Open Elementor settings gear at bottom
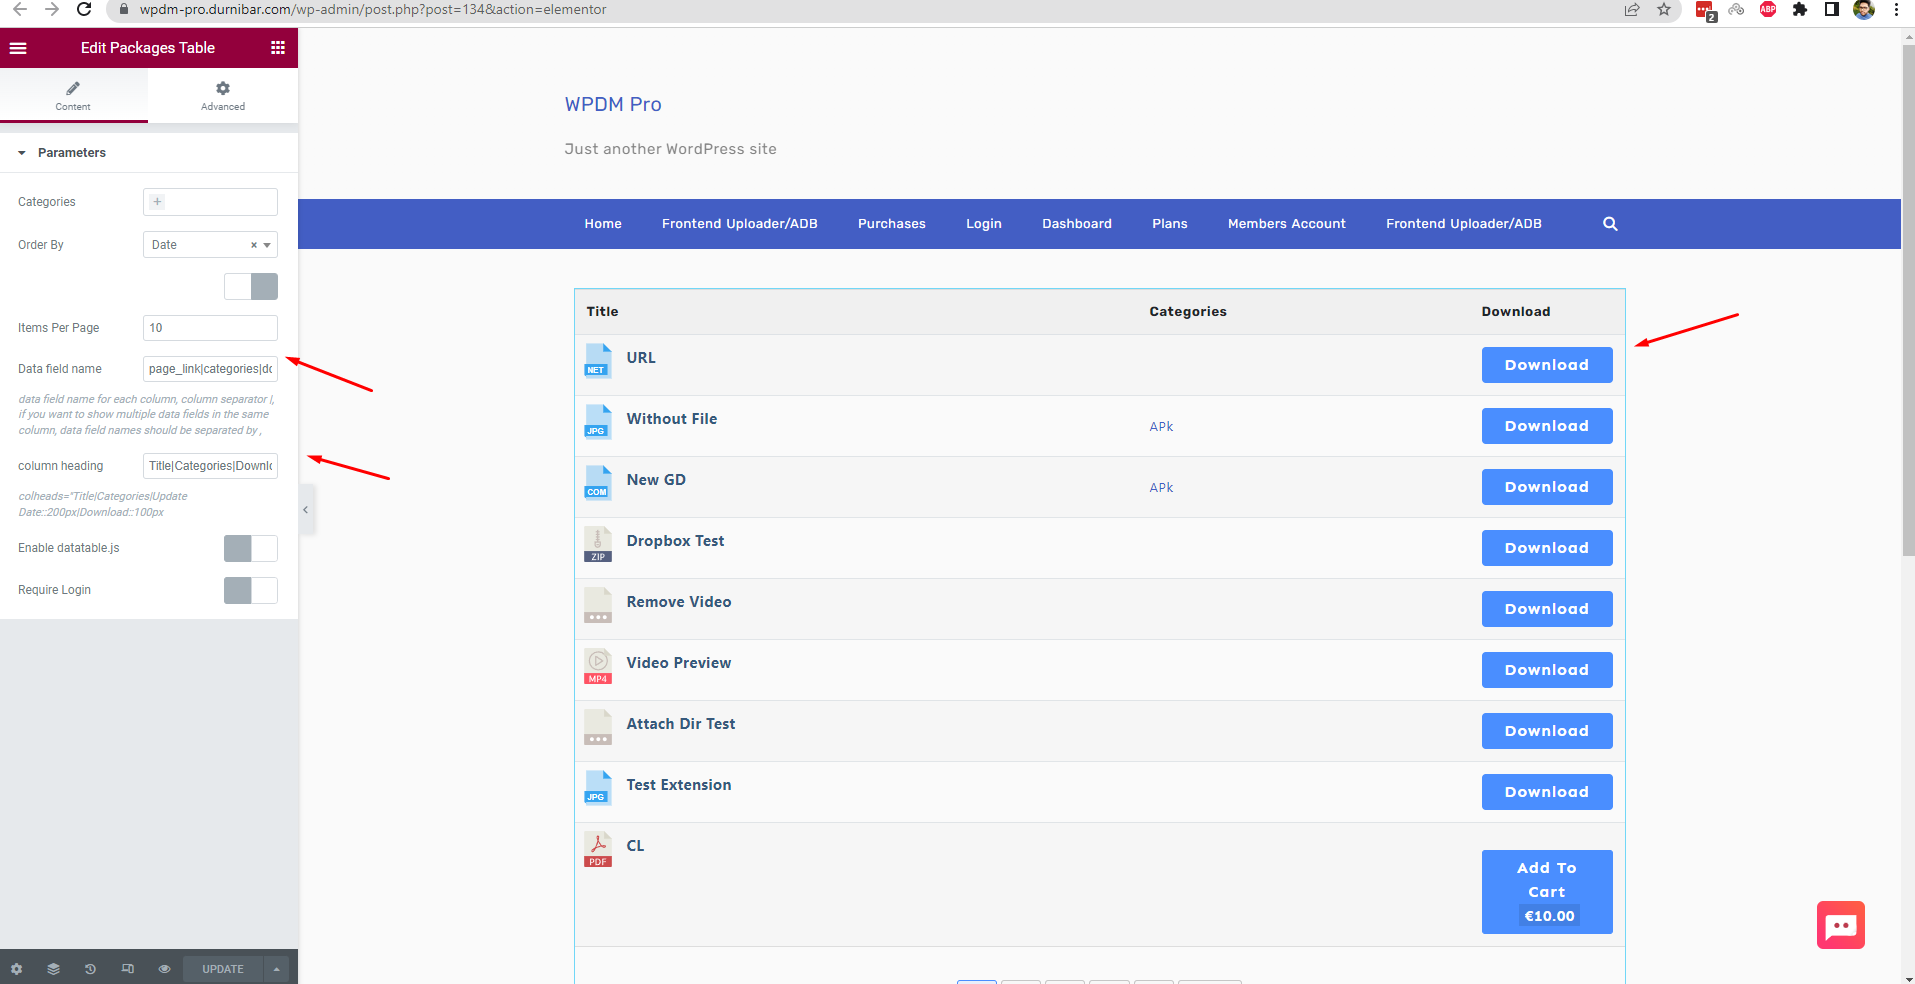1915x984 pixels. [16, 969]
